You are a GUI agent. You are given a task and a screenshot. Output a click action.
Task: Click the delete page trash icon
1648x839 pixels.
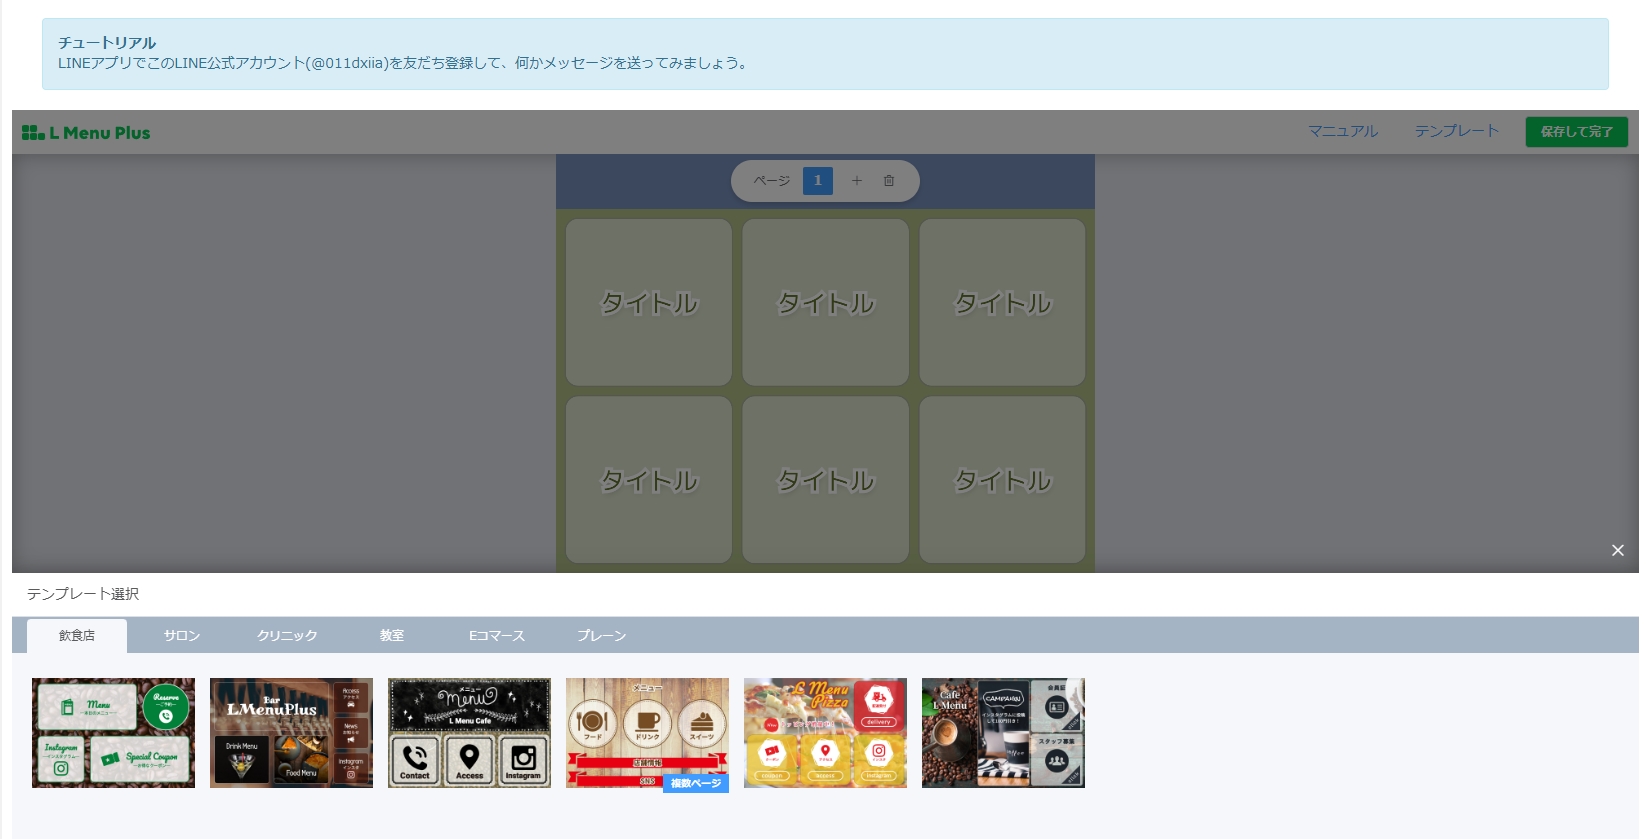[x=888, y=181]
